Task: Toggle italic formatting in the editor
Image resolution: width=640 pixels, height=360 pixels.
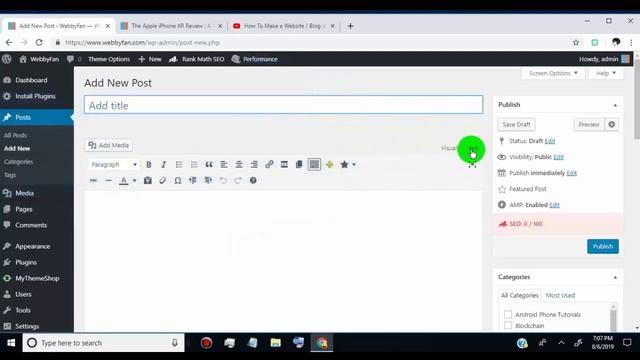Action: click(164, 164)
